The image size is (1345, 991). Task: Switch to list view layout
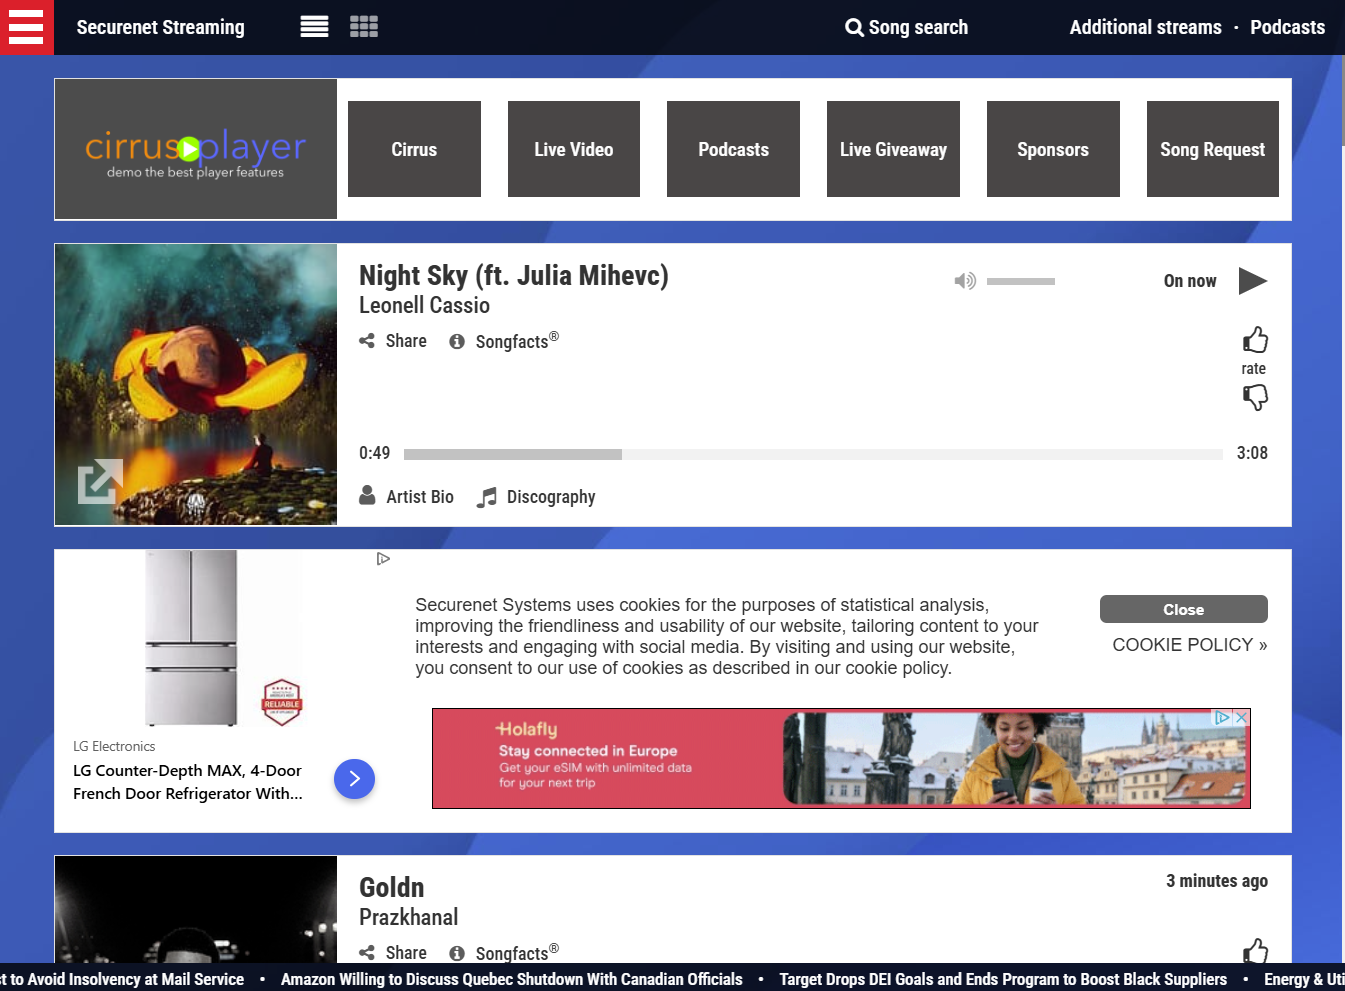click(x=313, y=27)
